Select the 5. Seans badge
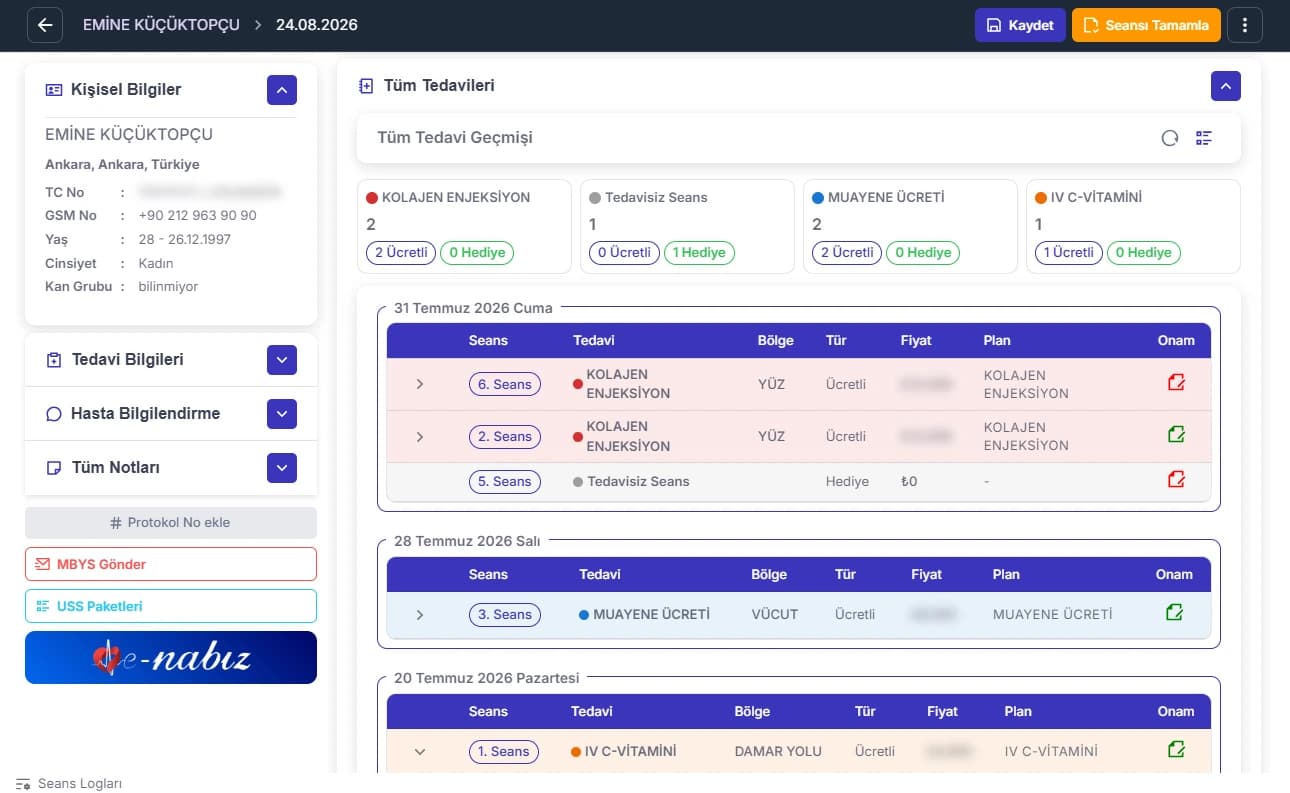The width and height of the screenshot is (1290, 793). [x=505, y=481]
